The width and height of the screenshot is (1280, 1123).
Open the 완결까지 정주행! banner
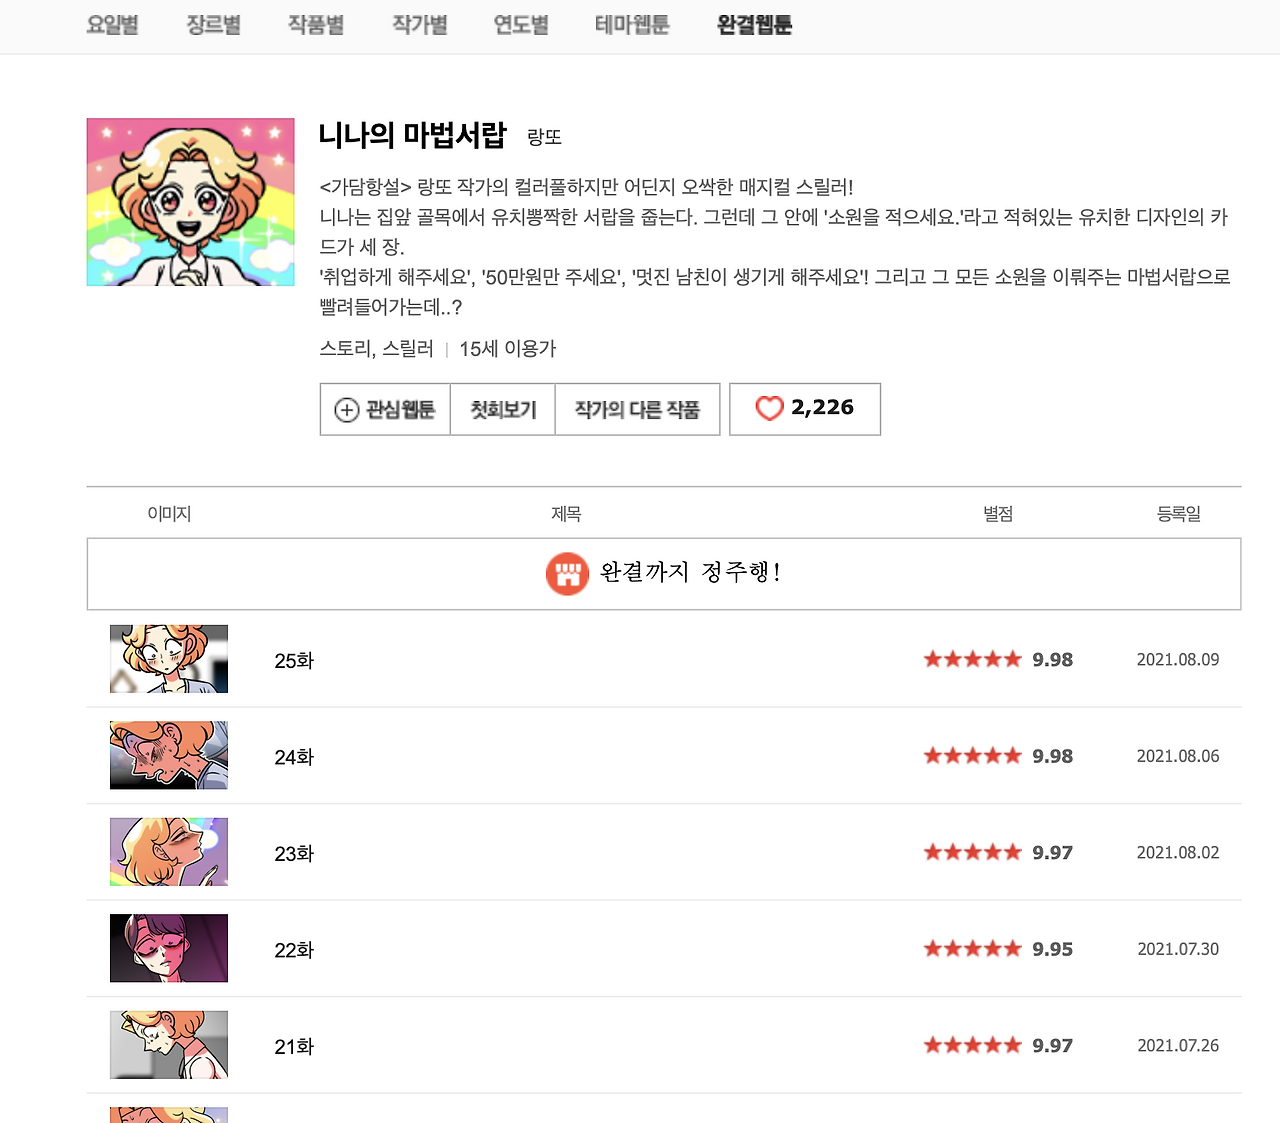tap(664, 574)
